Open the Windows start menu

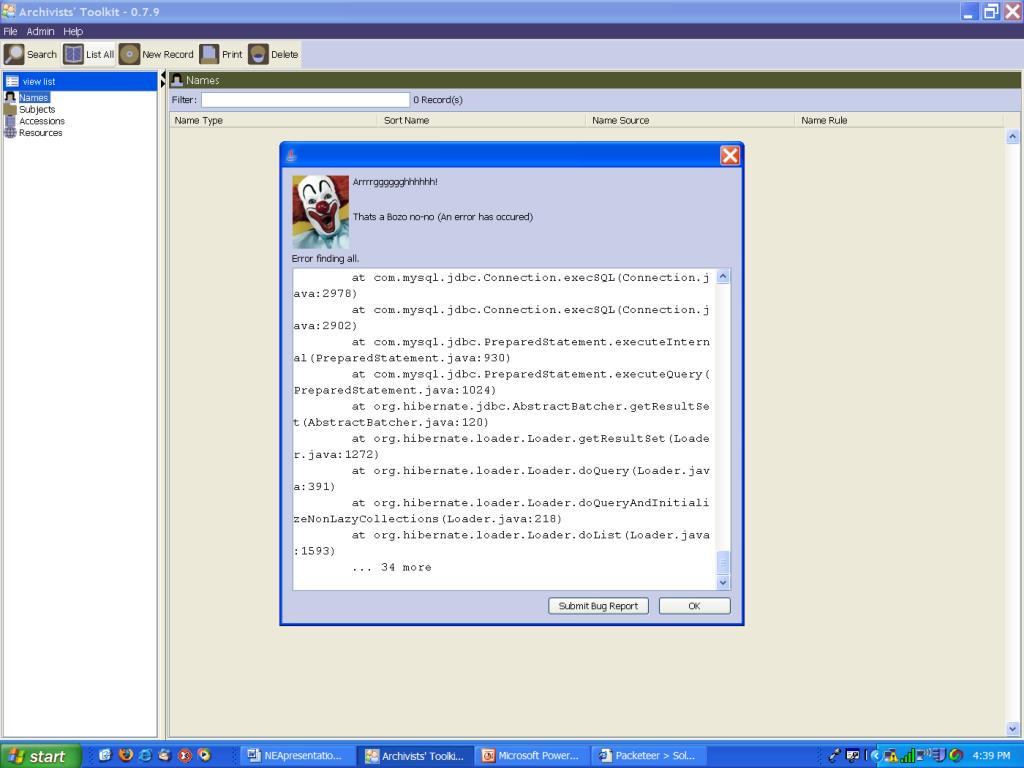(x=39, y=756)
